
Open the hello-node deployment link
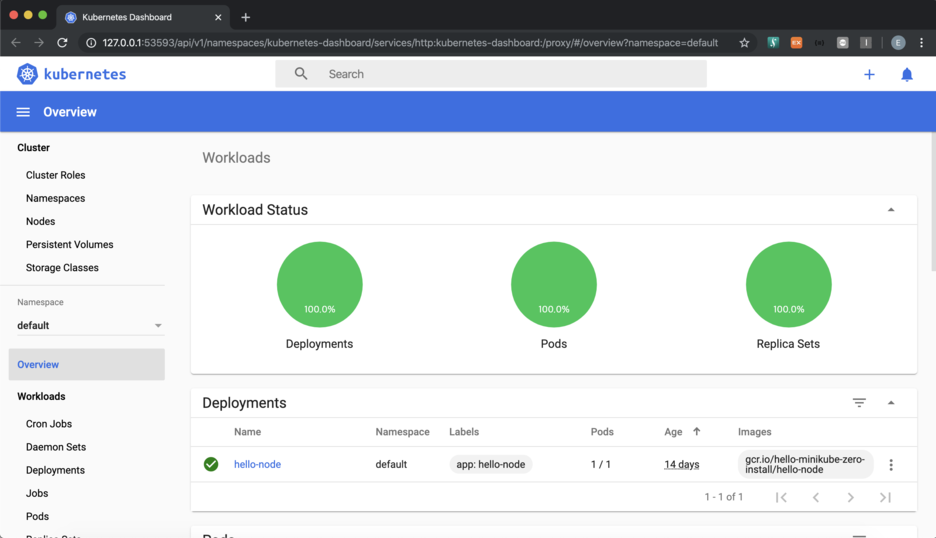[x=257, y=464]
